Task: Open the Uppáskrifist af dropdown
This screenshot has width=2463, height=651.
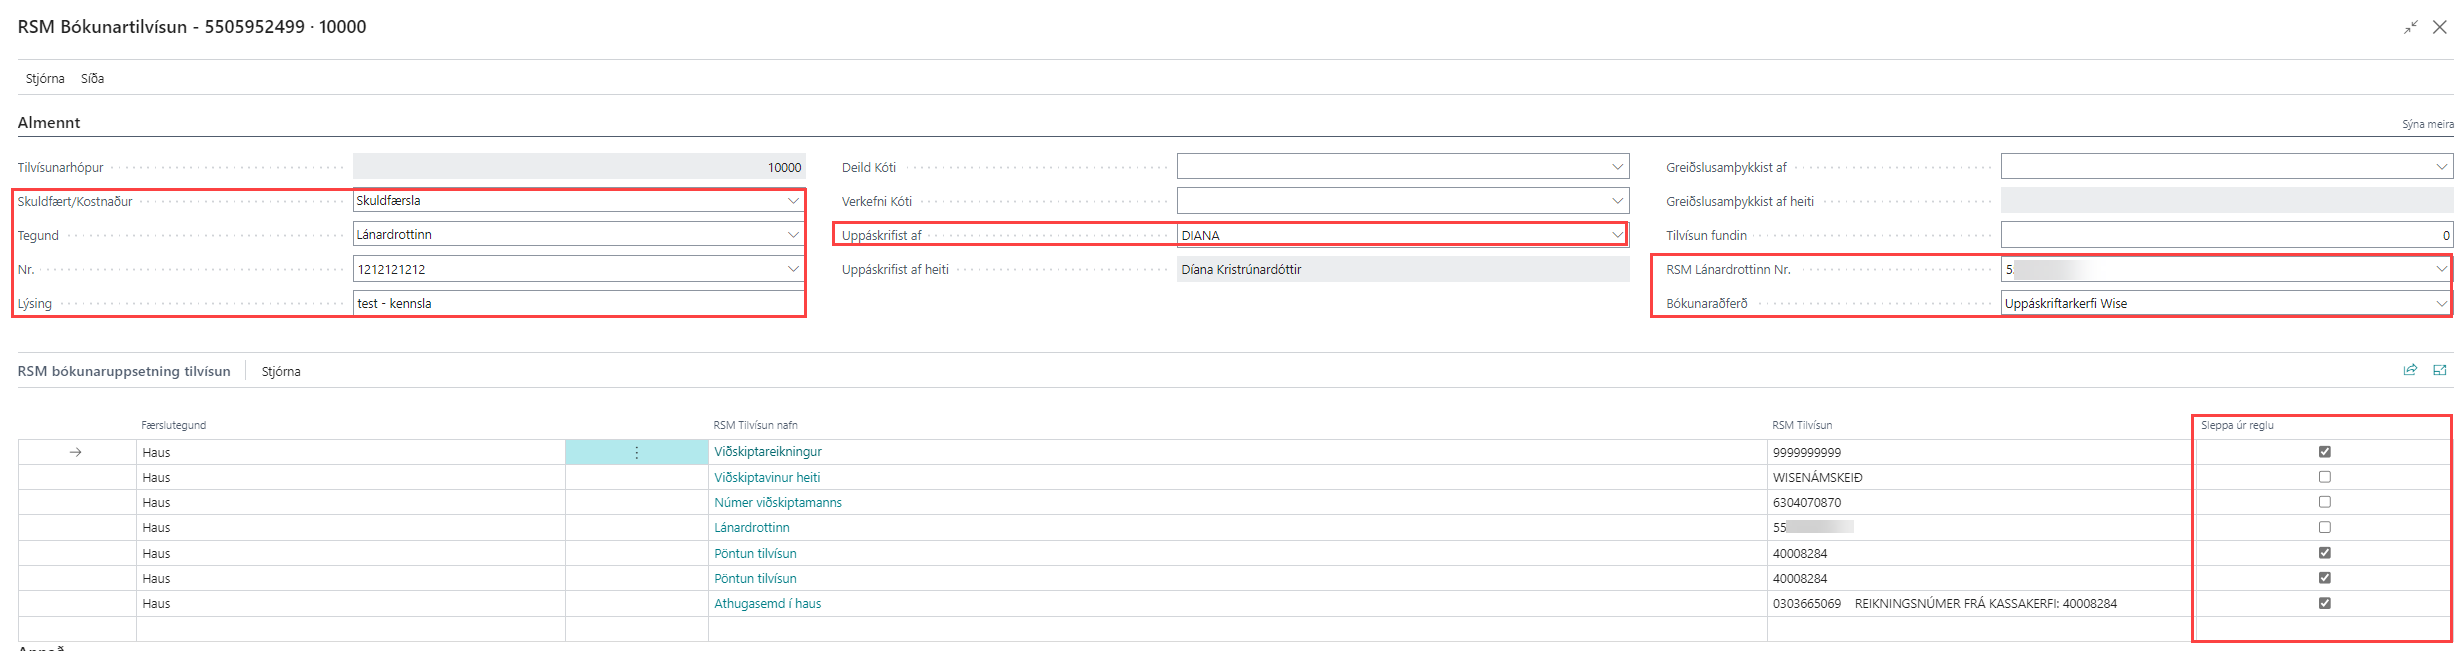Action: pyautogui.click(x=1617, y=235)
